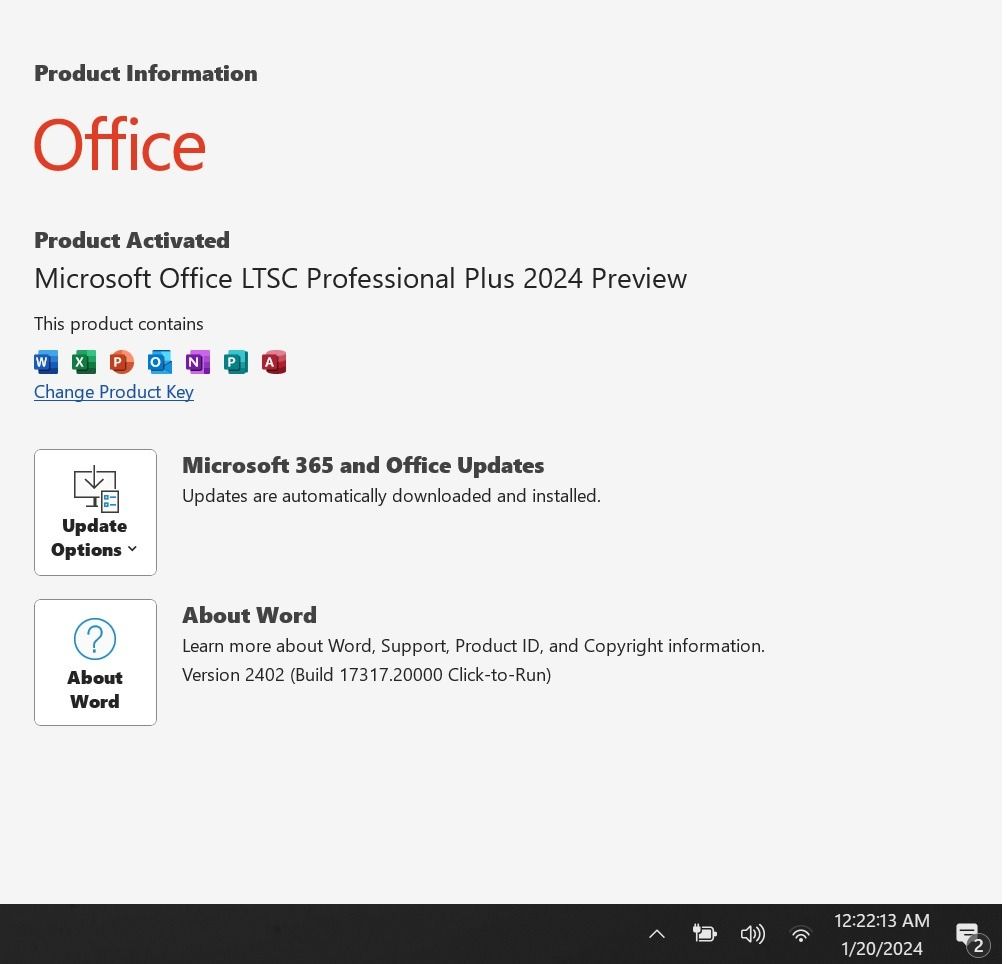Select 'This product contains' text
Viewport: 1007px width, 964px height.
point(119,324)
